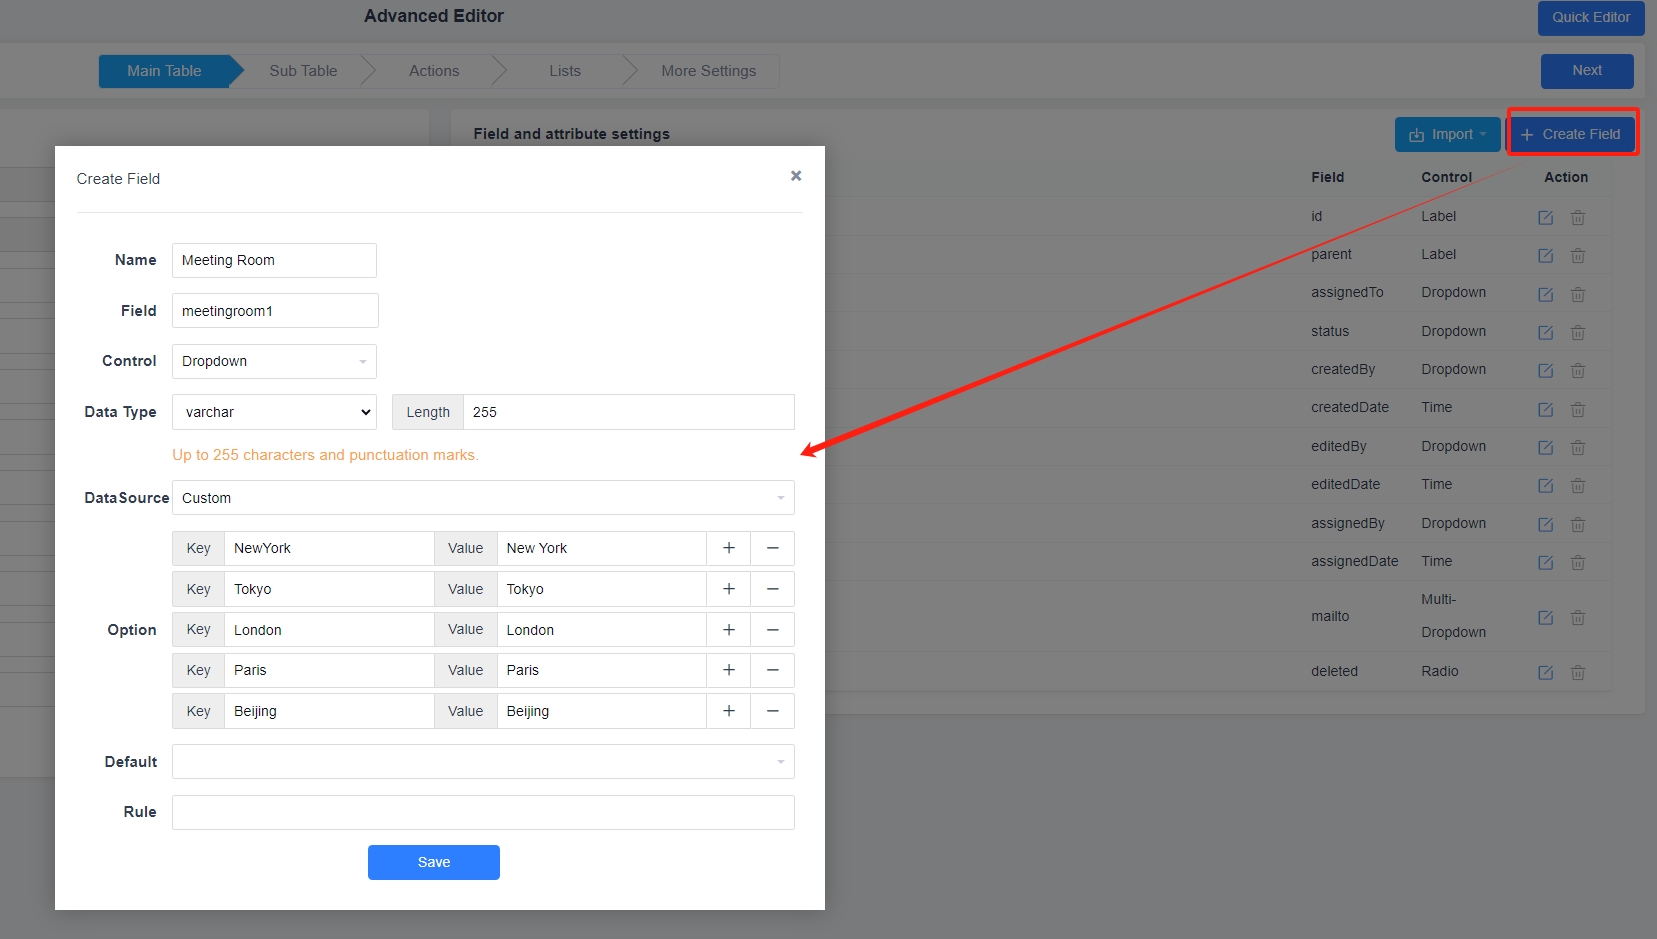The image size is (1657, 939).
Task: Click the edit icon for status field
Action: 1545,332
